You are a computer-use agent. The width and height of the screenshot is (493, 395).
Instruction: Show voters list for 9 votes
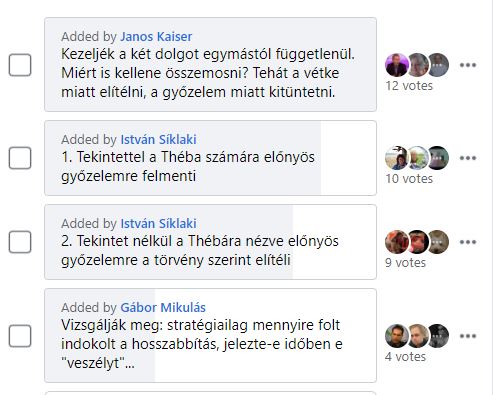(x=405, y=263)
